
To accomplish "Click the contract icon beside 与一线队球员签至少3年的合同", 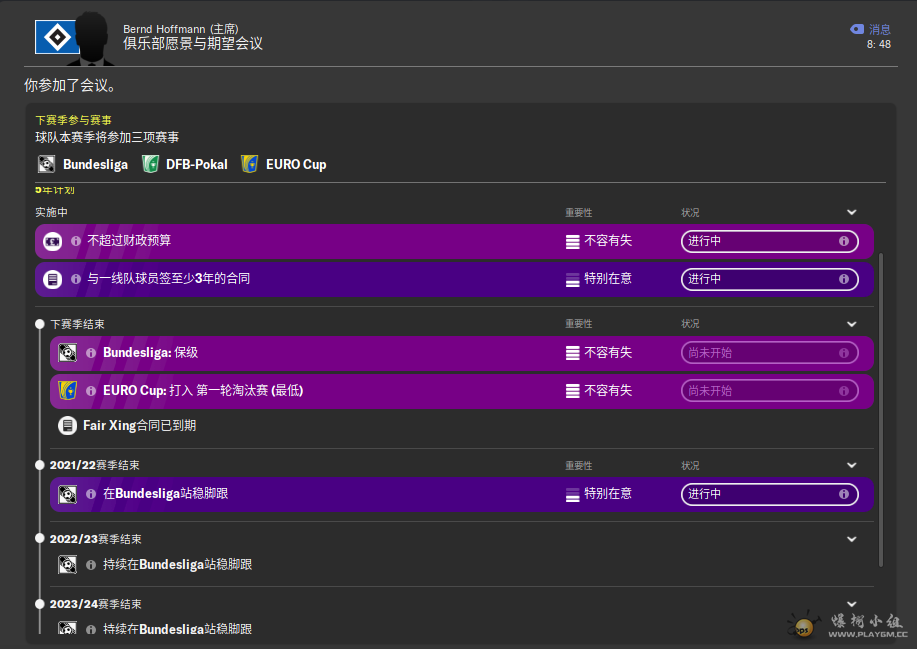I will coord(53,279).
